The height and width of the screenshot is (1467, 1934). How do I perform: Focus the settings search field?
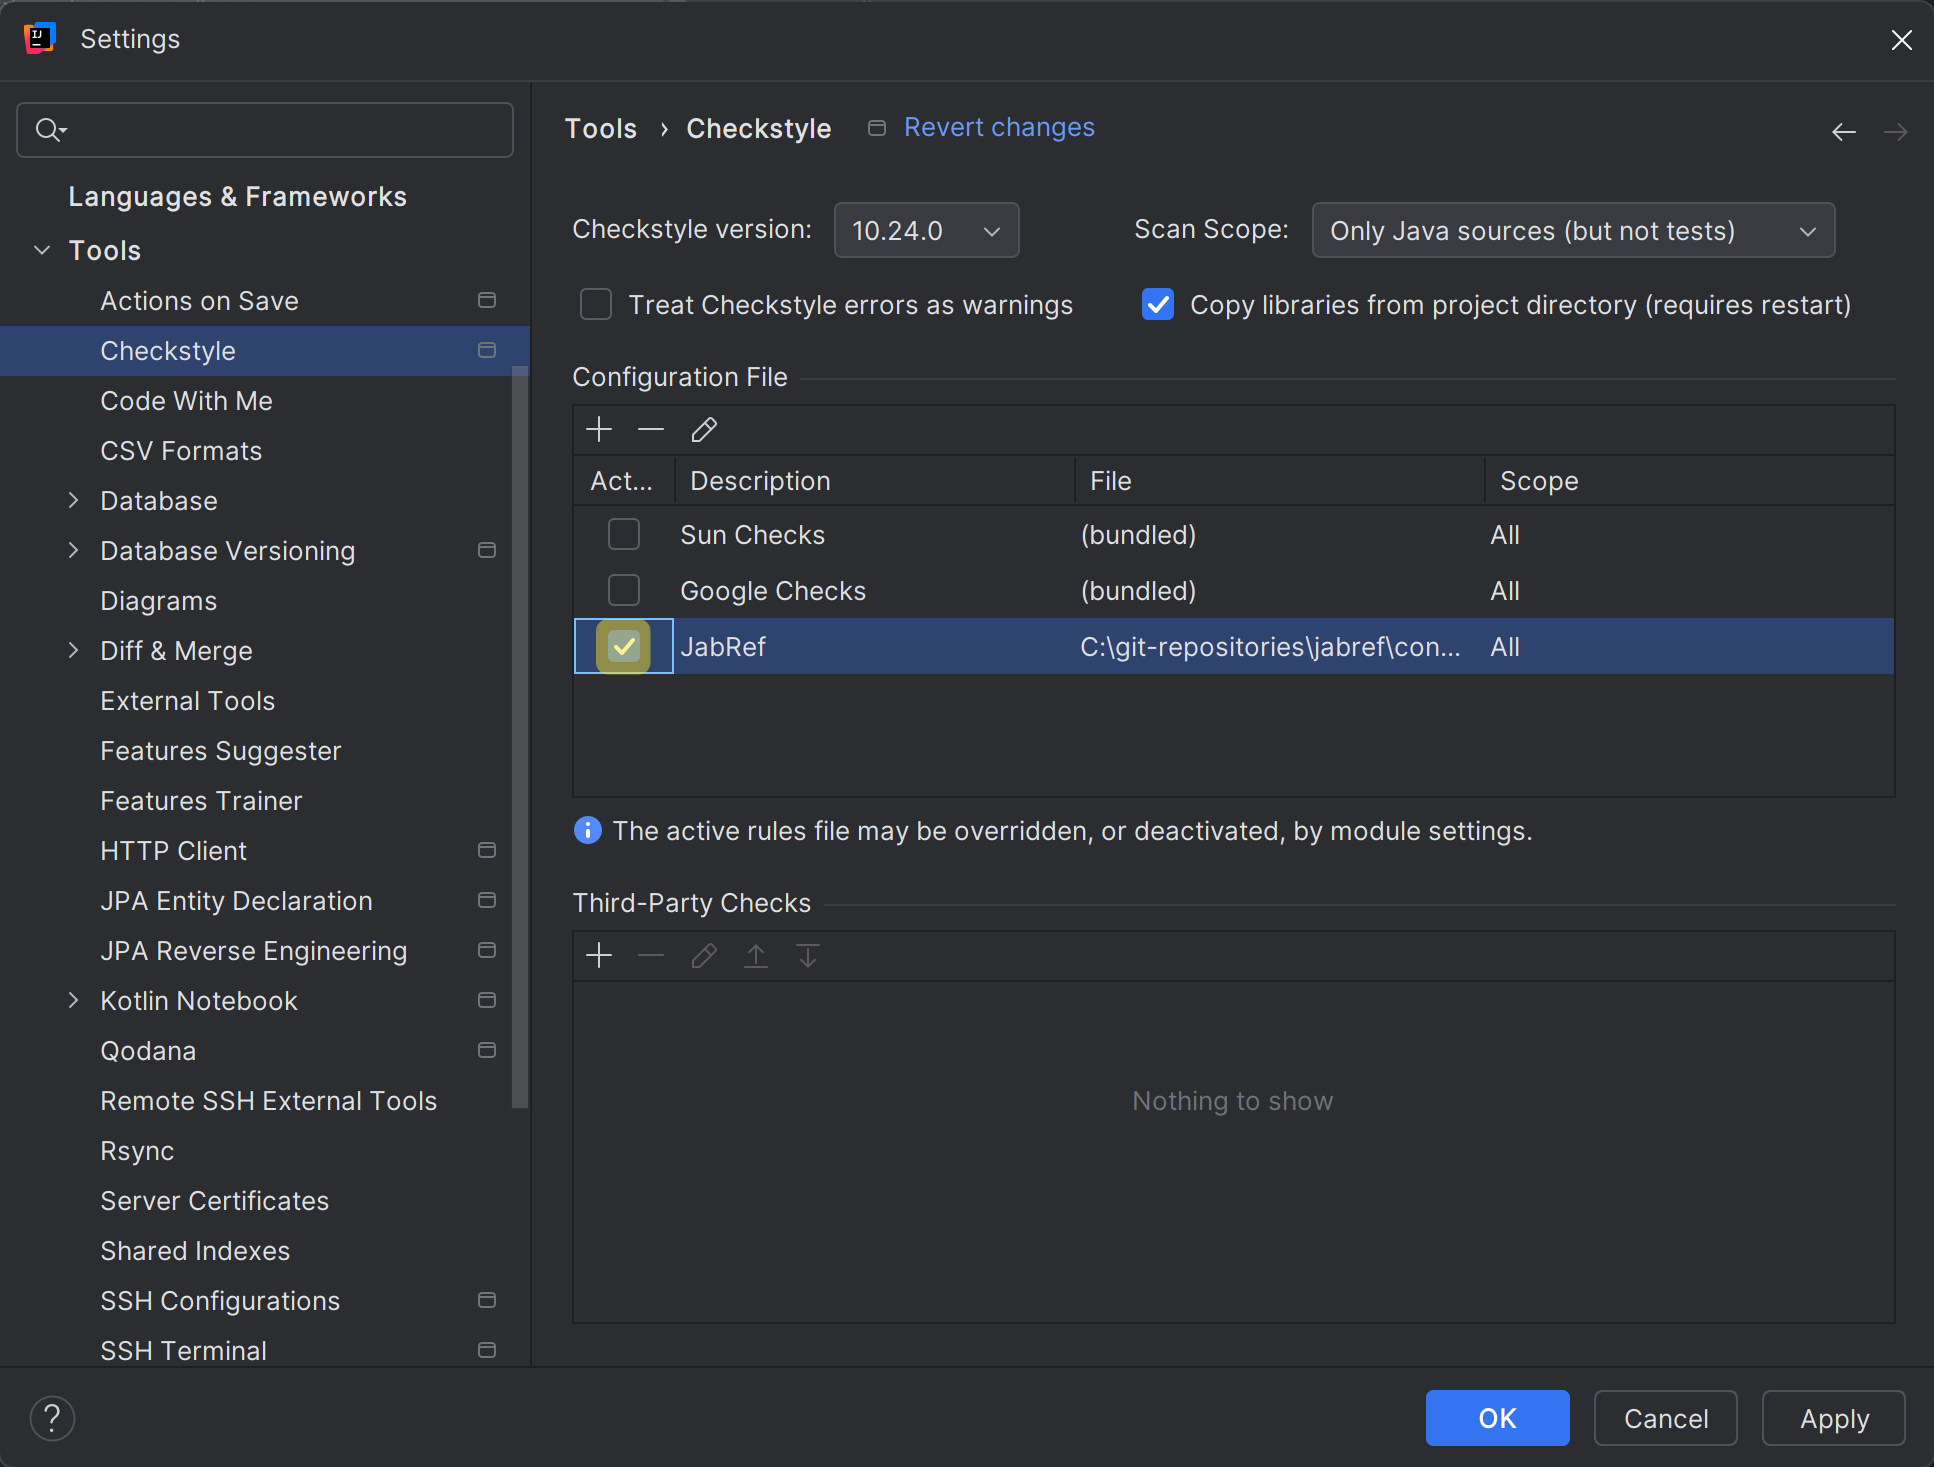point(264,130)
